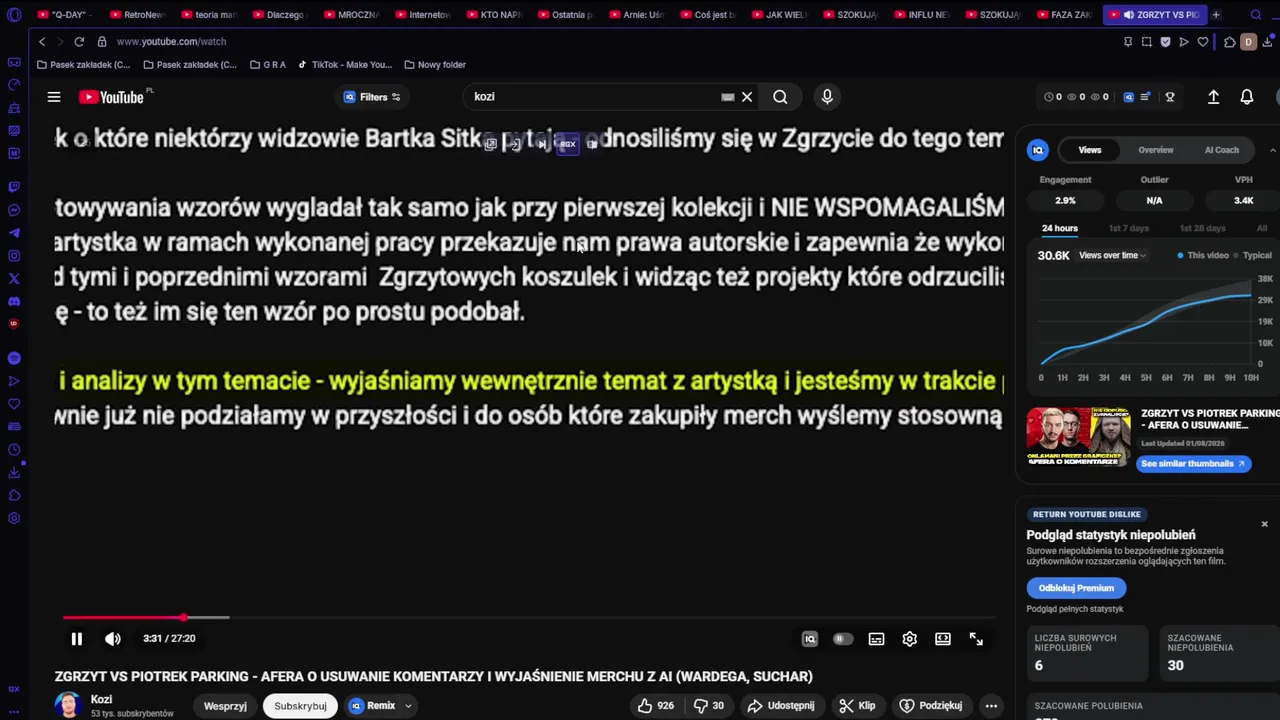Expand the 'Views over time' dropdown

click(1111, 255)
